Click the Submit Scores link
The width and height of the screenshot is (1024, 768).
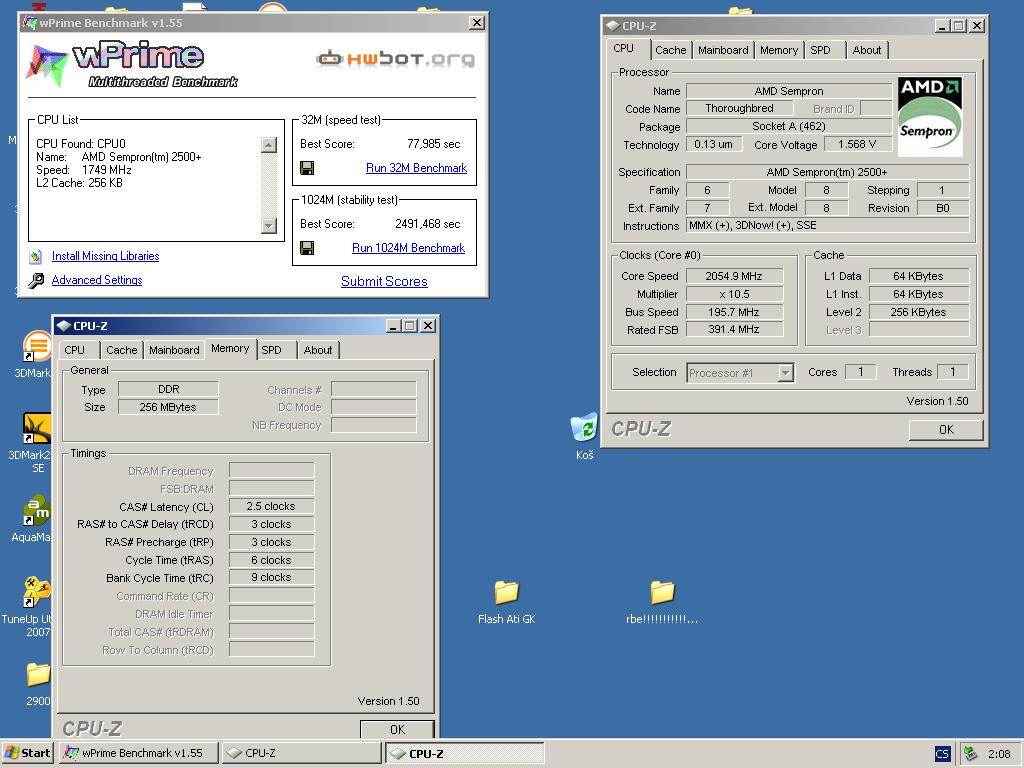(384, 281)
